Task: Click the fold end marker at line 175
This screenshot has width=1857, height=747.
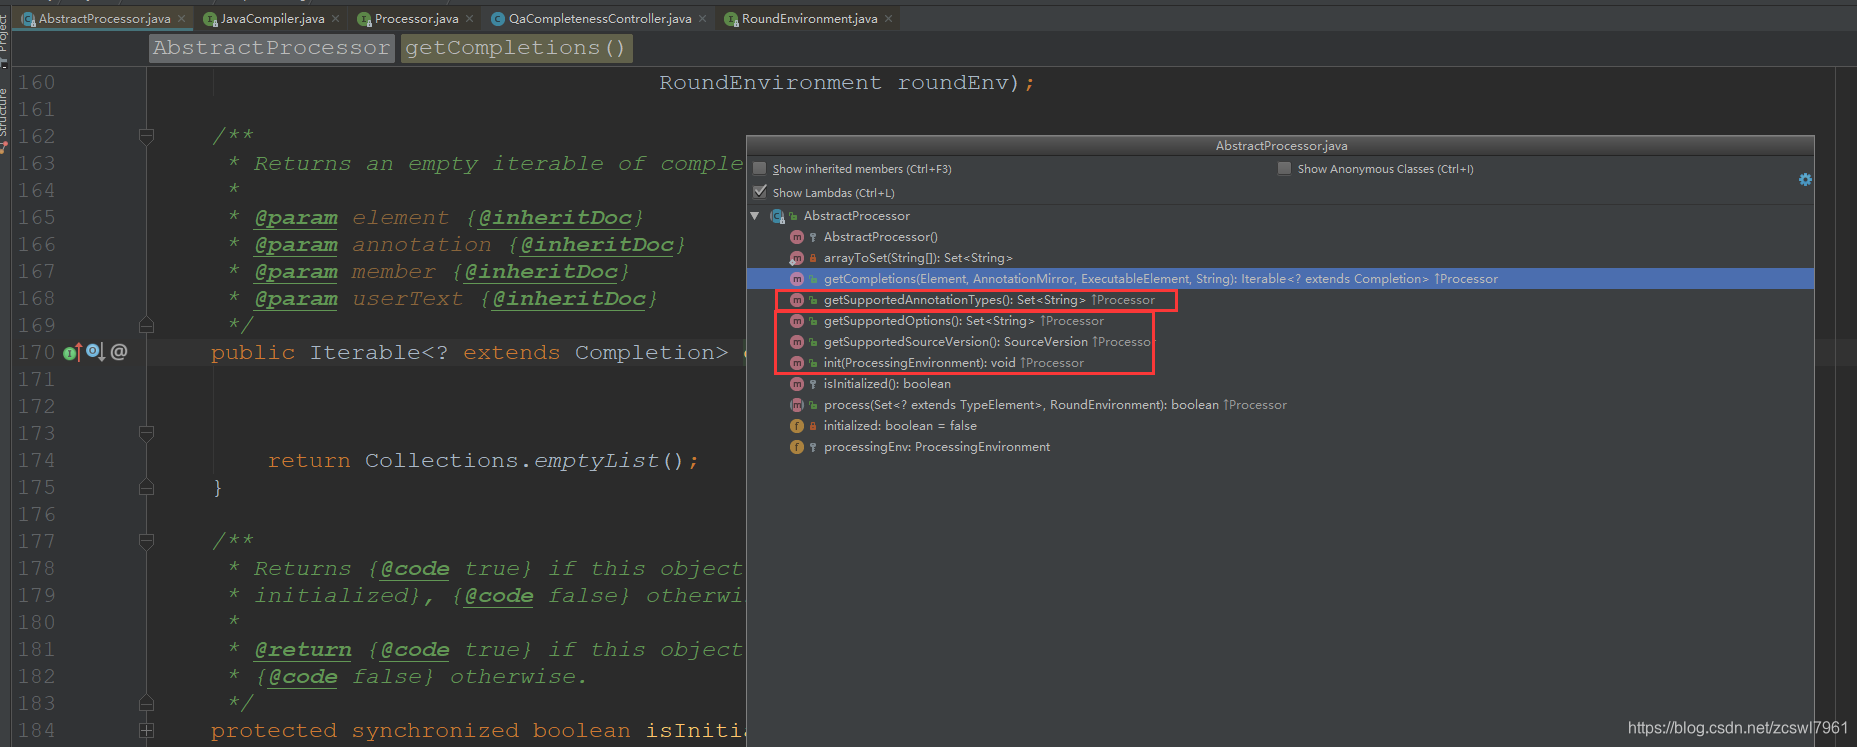Action: (146, 487)
